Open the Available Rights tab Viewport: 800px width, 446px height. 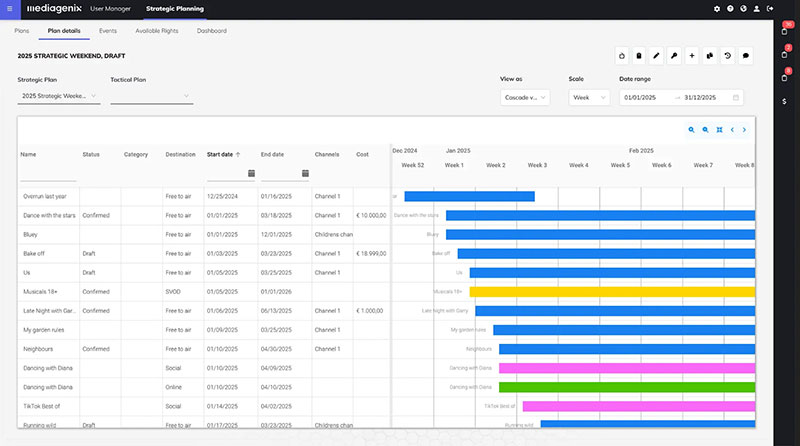tap(156, 31)
